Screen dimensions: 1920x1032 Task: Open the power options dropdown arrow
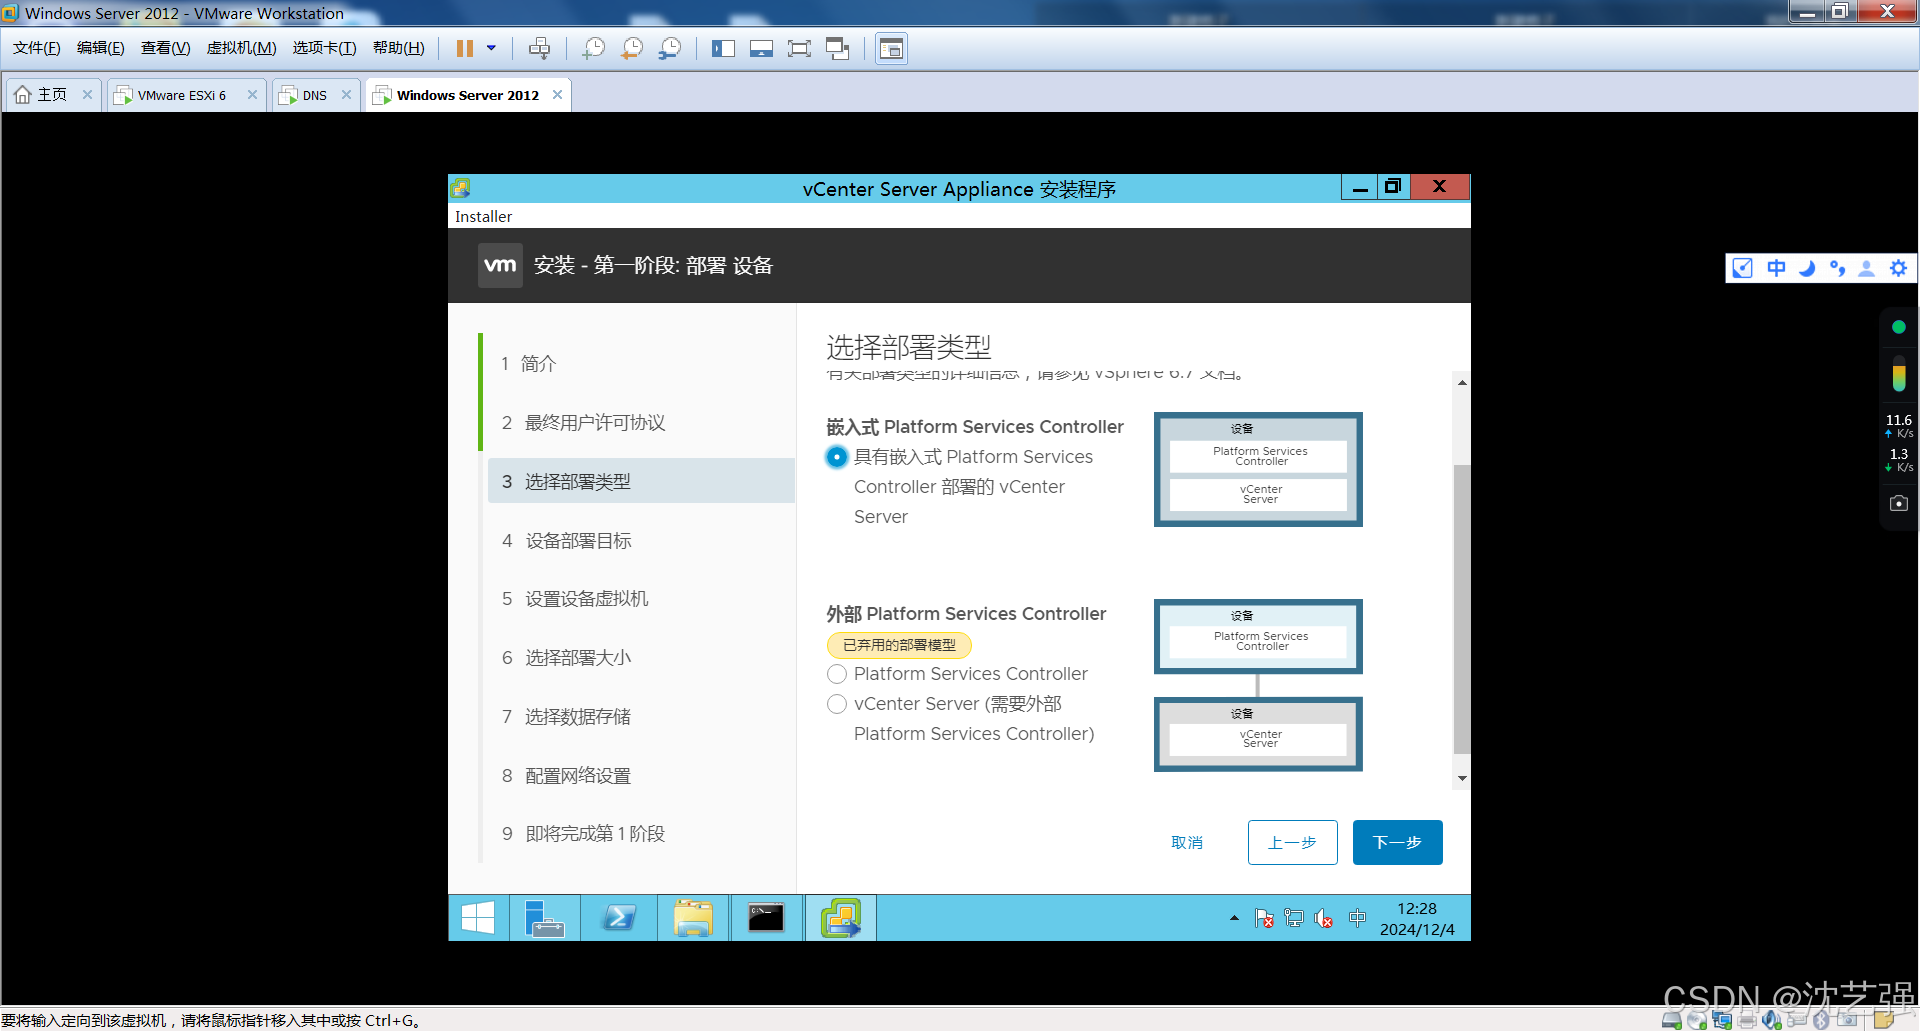(491, 48)
